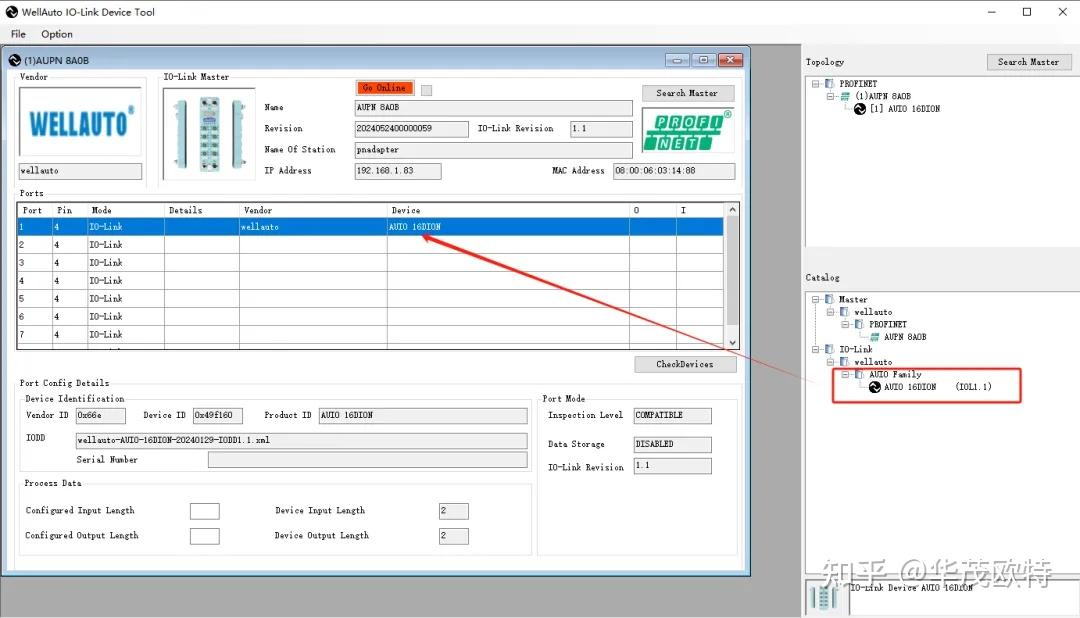Image resolution: width=1080 pixels, height=618 pixels.
Task: Click the Data Storage DISABLED field
Action: 673,444
